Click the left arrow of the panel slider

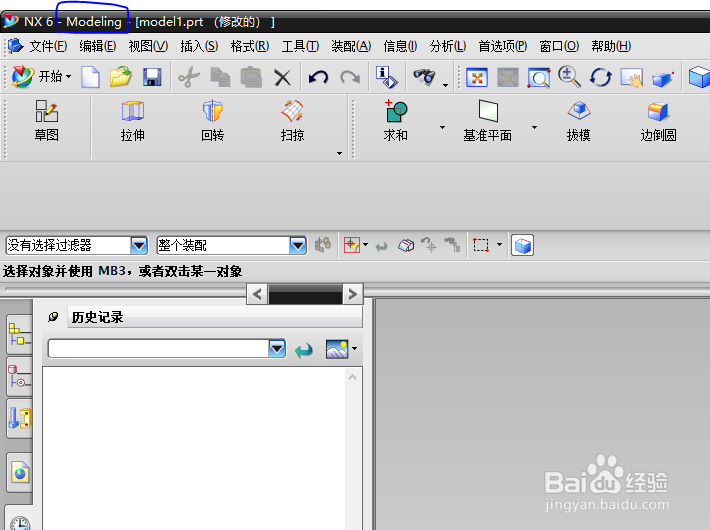[x=258, y=294]
